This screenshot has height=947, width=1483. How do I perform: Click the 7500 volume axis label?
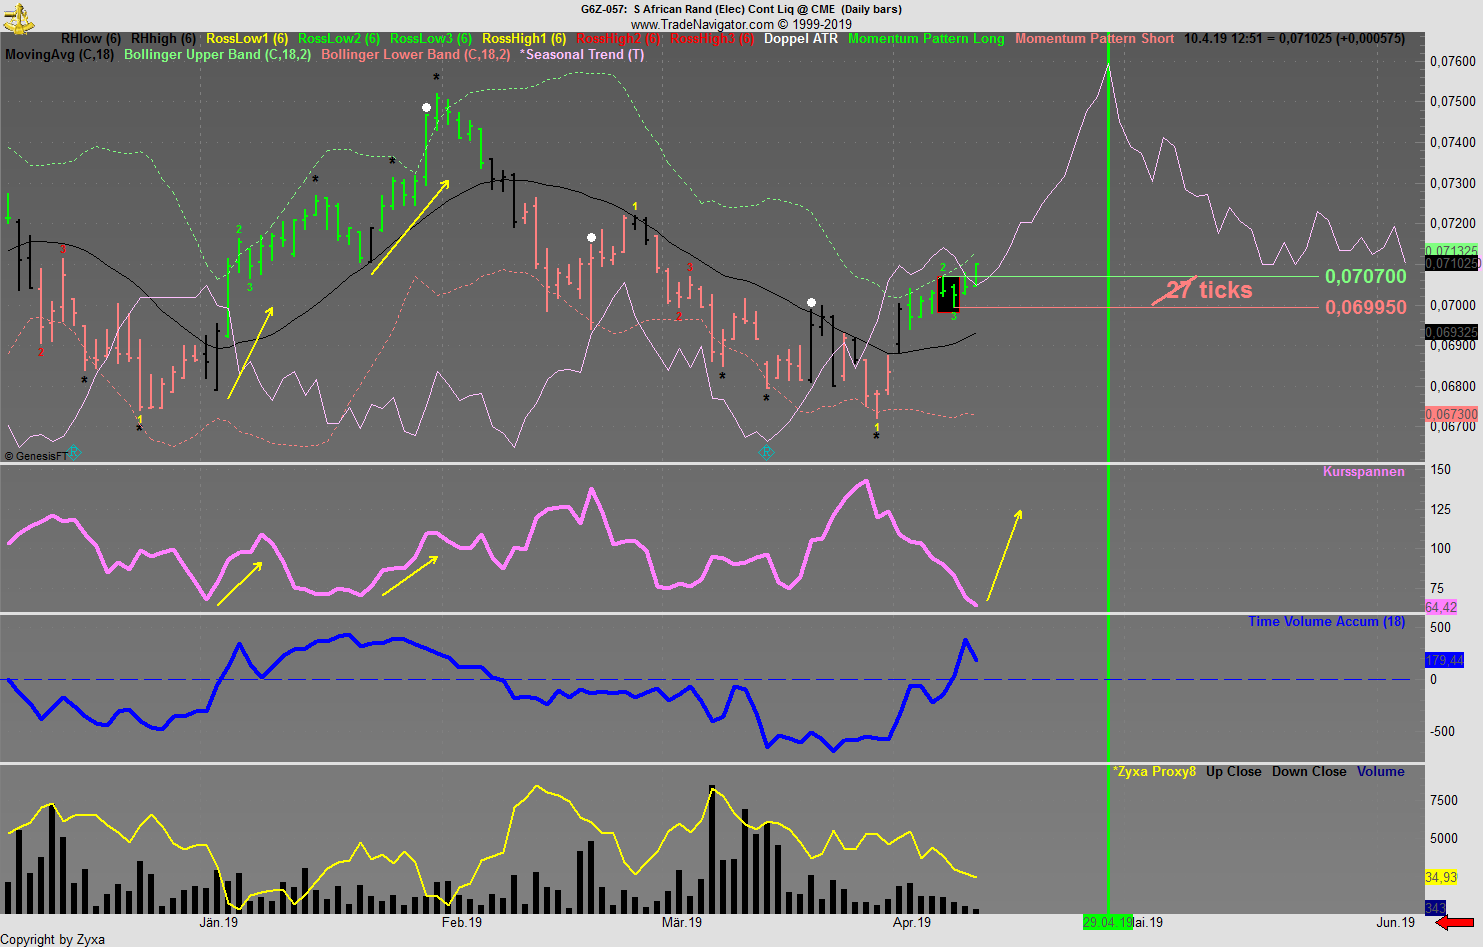[1444, 801]
